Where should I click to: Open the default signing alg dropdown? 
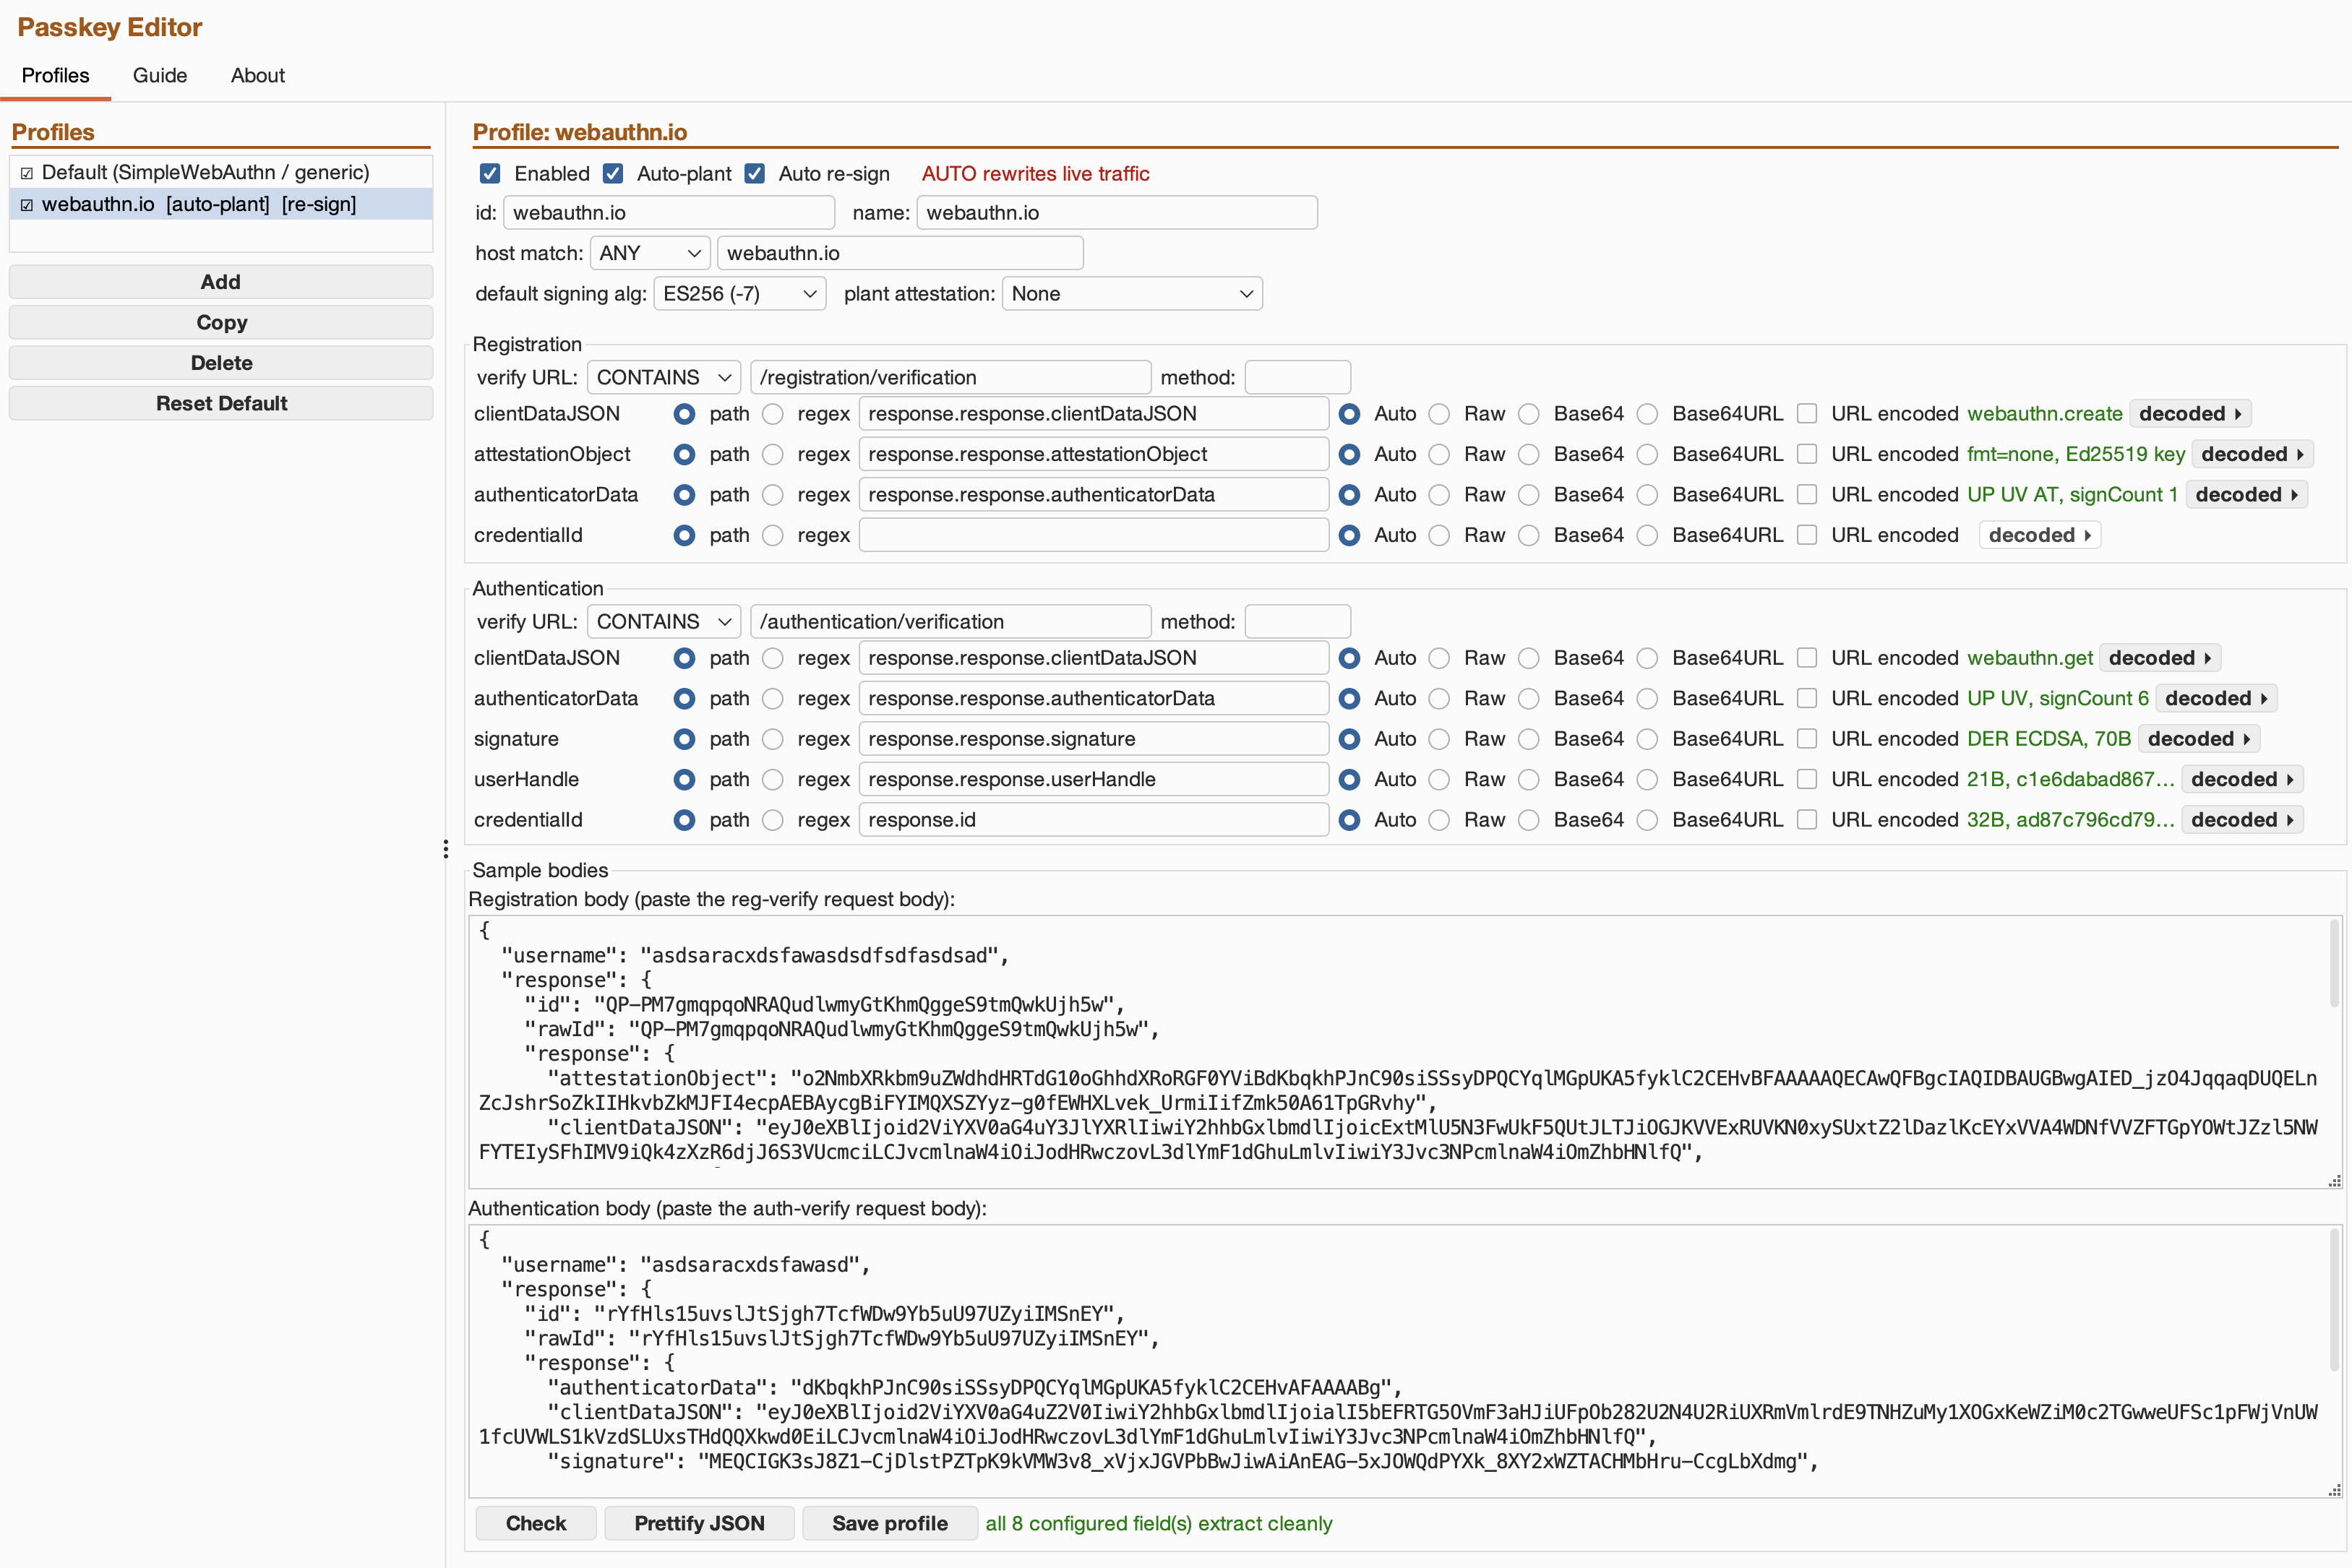click(x=739, y=294)
